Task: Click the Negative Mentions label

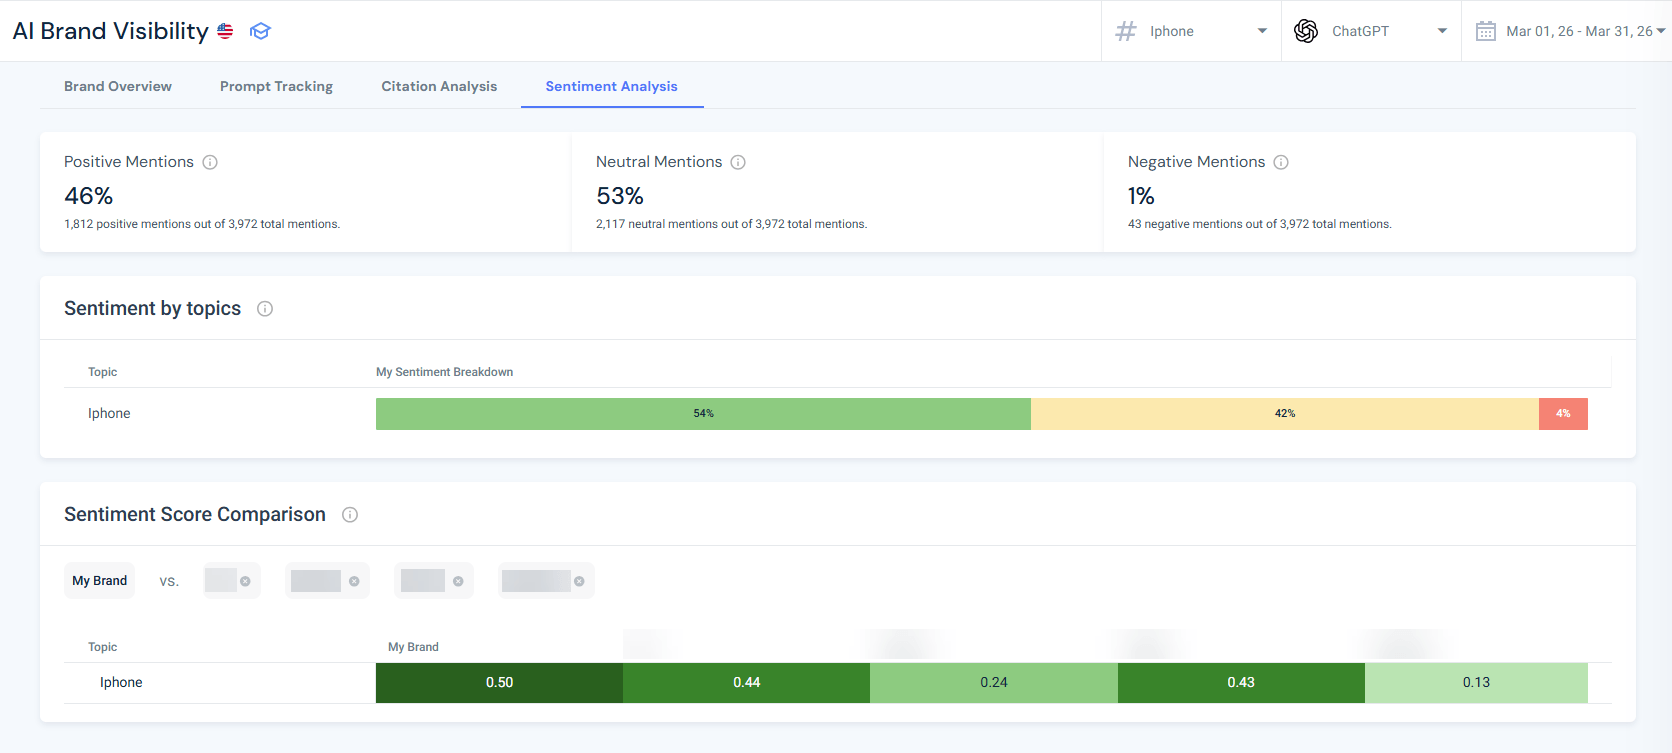Action: (x=1196, y=162)
